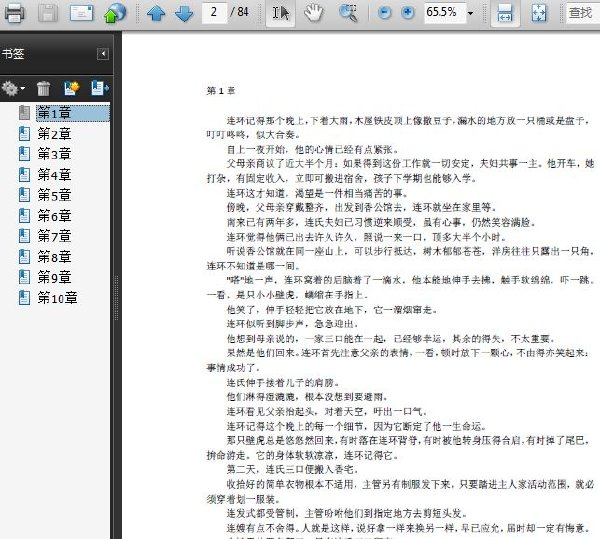Image resolution: width=600 pixels, height=539 pixels.
Task: Click the panel splitter grip handle
Action: point(116,297)
